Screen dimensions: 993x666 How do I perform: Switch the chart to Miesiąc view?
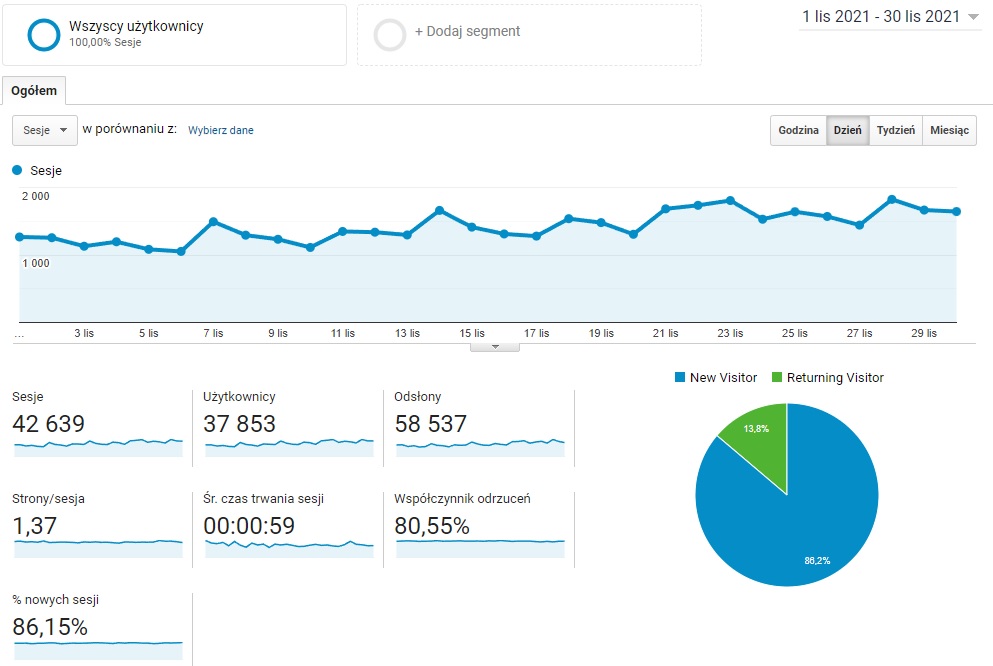949,131
